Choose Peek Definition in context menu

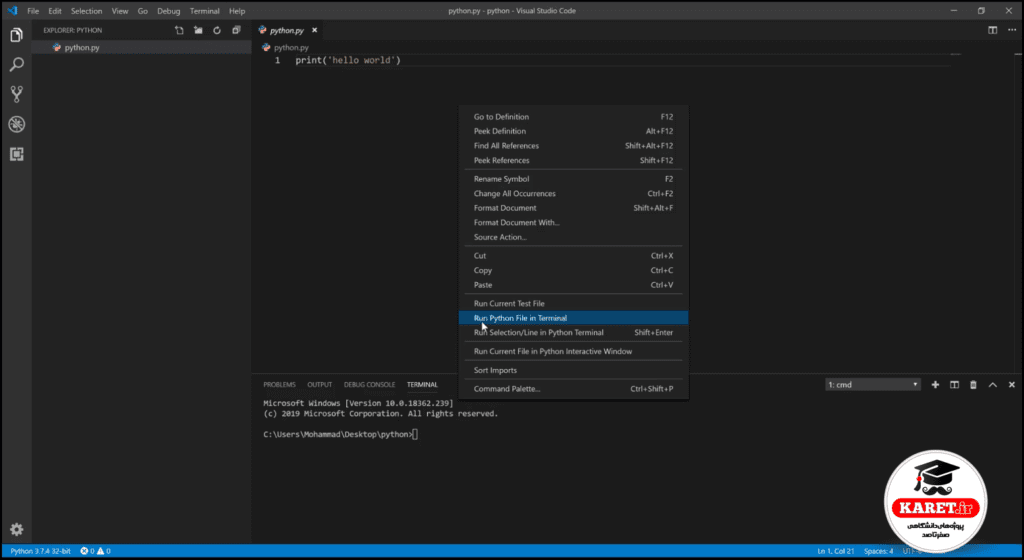573,131
